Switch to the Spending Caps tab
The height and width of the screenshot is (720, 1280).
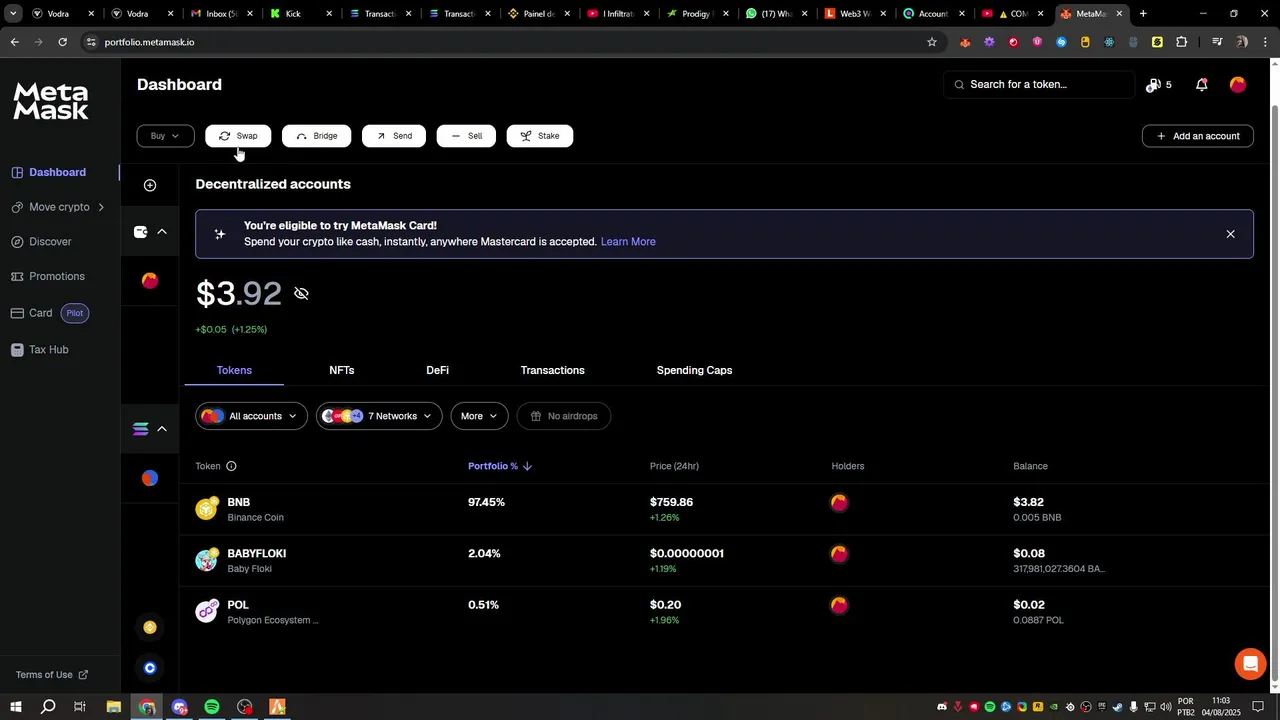pos(694,370)
